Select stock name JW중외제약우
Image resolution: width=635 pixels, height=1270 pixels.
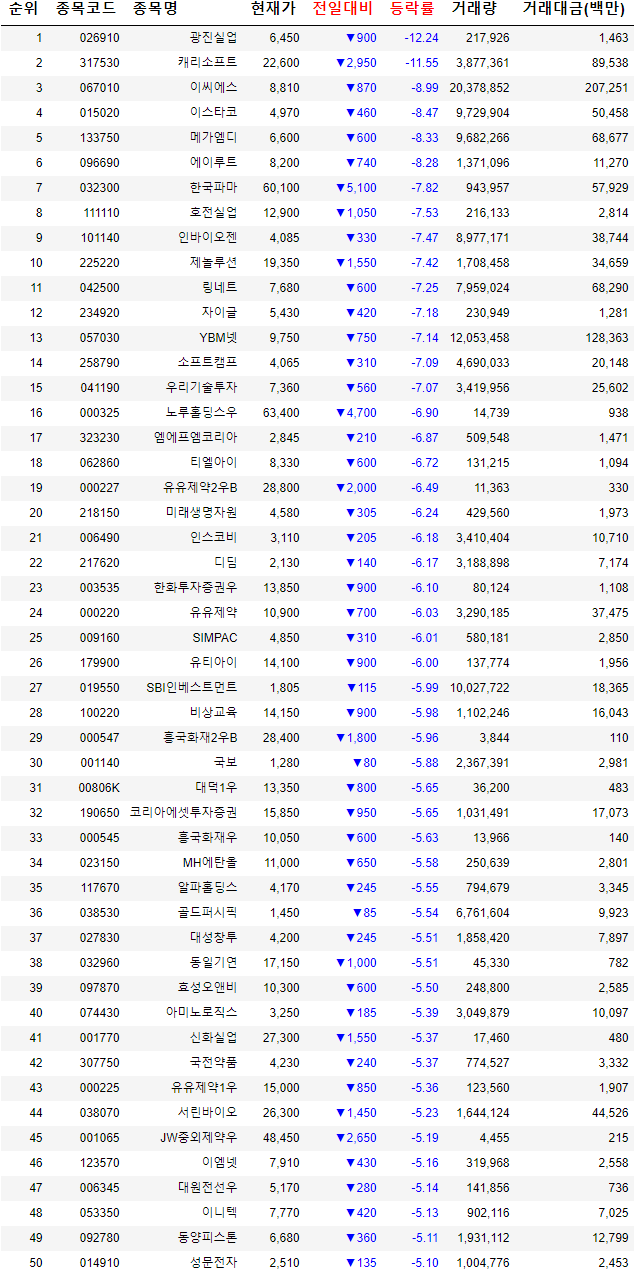coord(198,1138)
